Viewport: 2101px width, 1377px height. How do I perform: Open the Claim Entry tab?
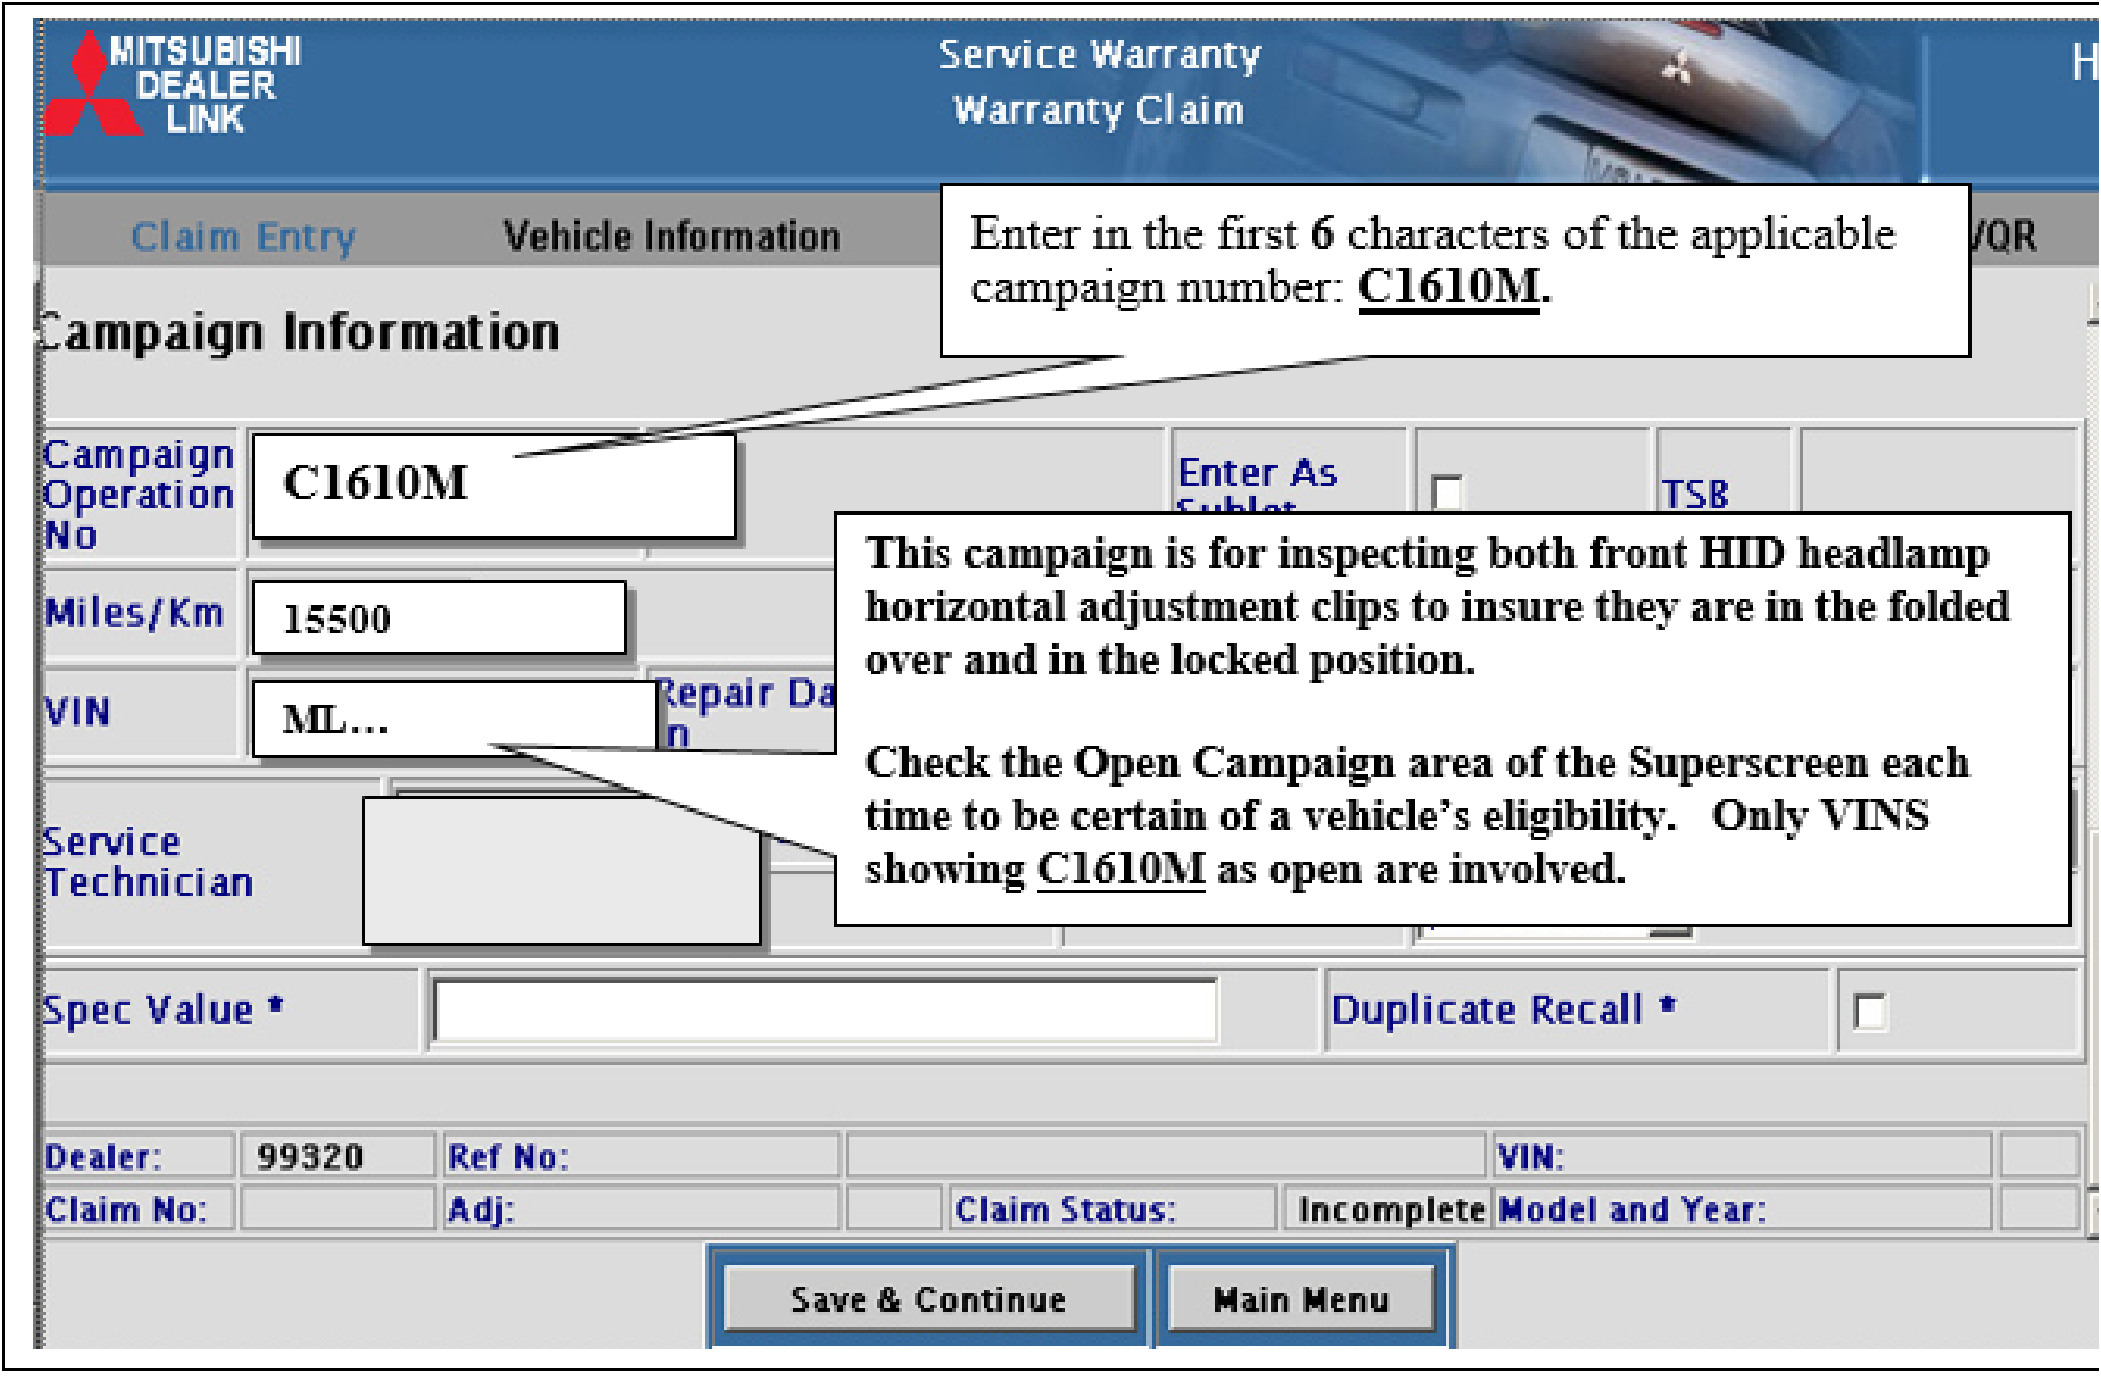243,237
